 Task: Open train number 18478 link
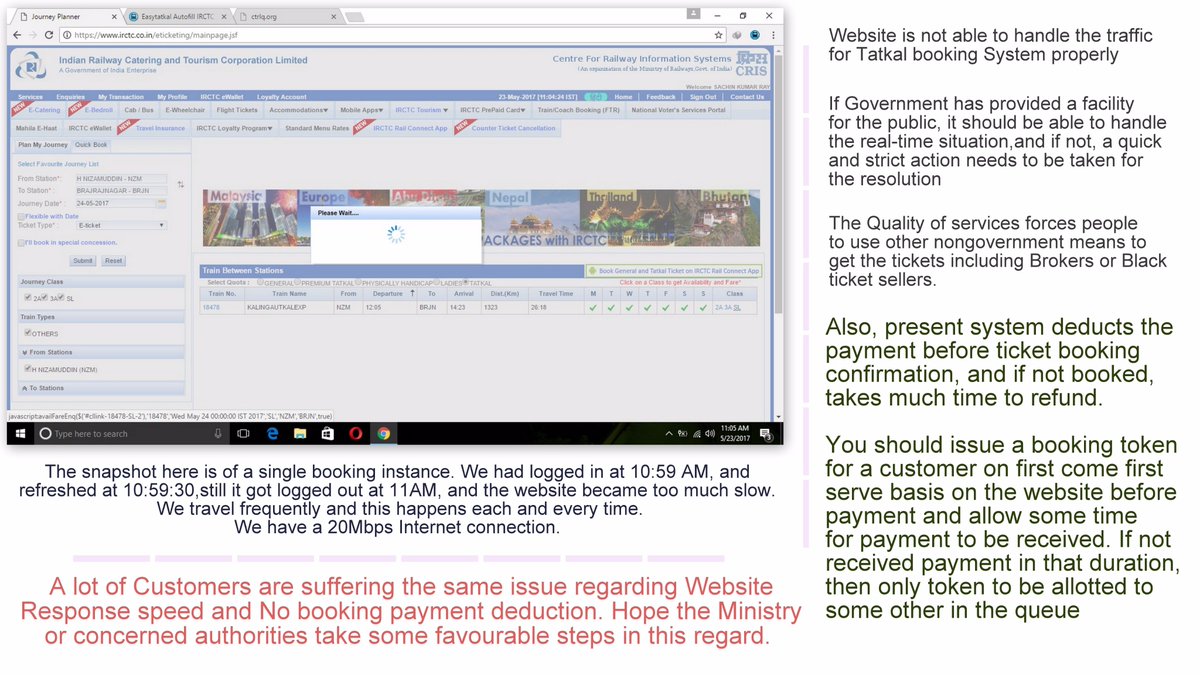point(211,308)
